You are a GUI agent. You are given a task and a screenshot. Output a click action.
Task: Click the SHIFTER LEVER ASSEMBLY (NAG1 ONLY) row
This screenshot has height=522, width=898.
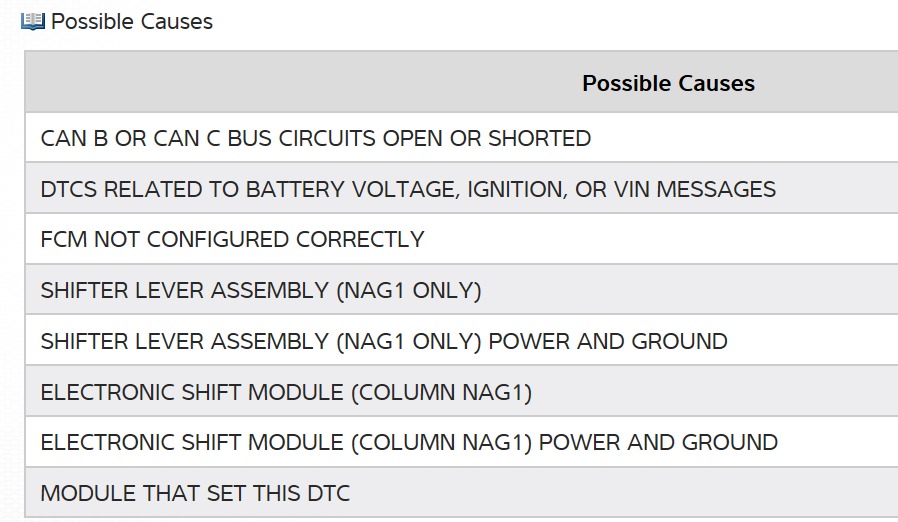(x=261, y=291)
